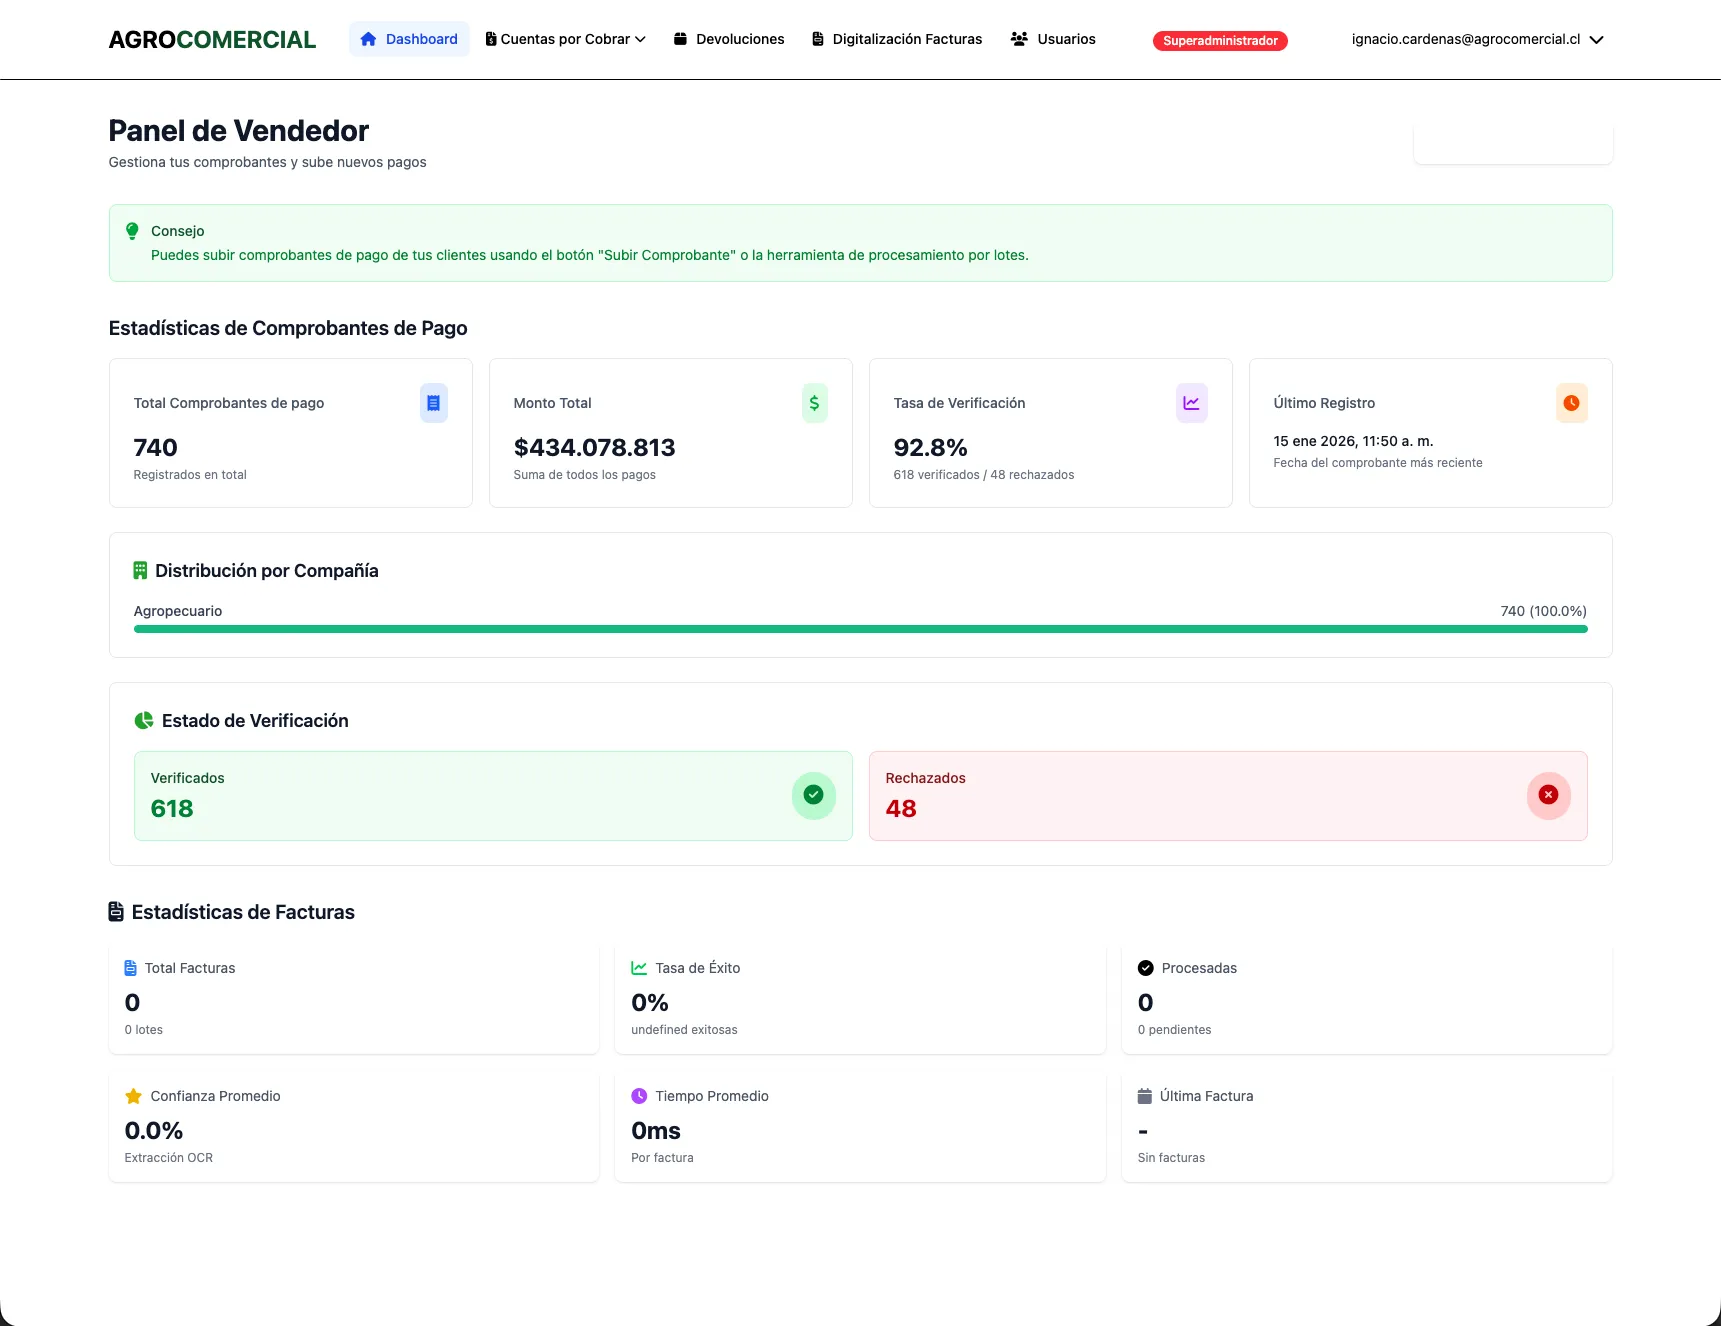Click the calendar icon beside Última Factura
This screenshot has height=1326, width=1721.
[x=1145, y=1096]
